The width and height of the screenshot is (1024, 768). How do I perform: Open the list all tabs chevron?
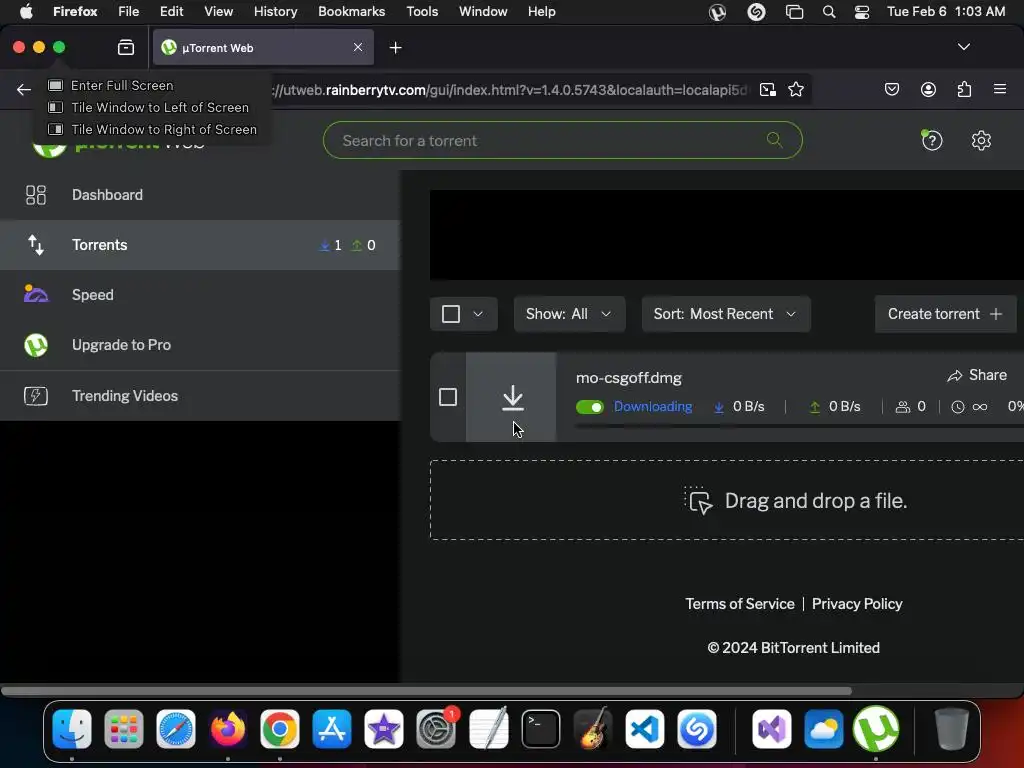click(x=963, y=47)
